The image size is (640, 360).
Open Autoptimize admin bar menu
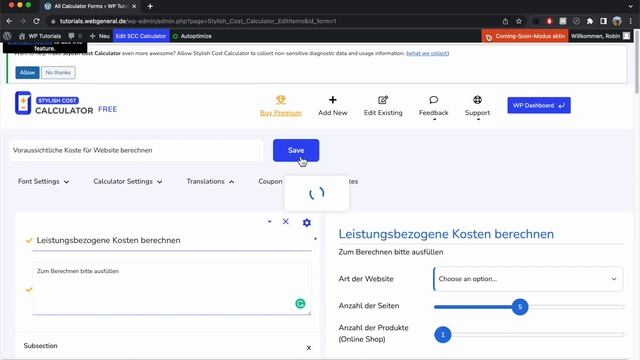192,36
